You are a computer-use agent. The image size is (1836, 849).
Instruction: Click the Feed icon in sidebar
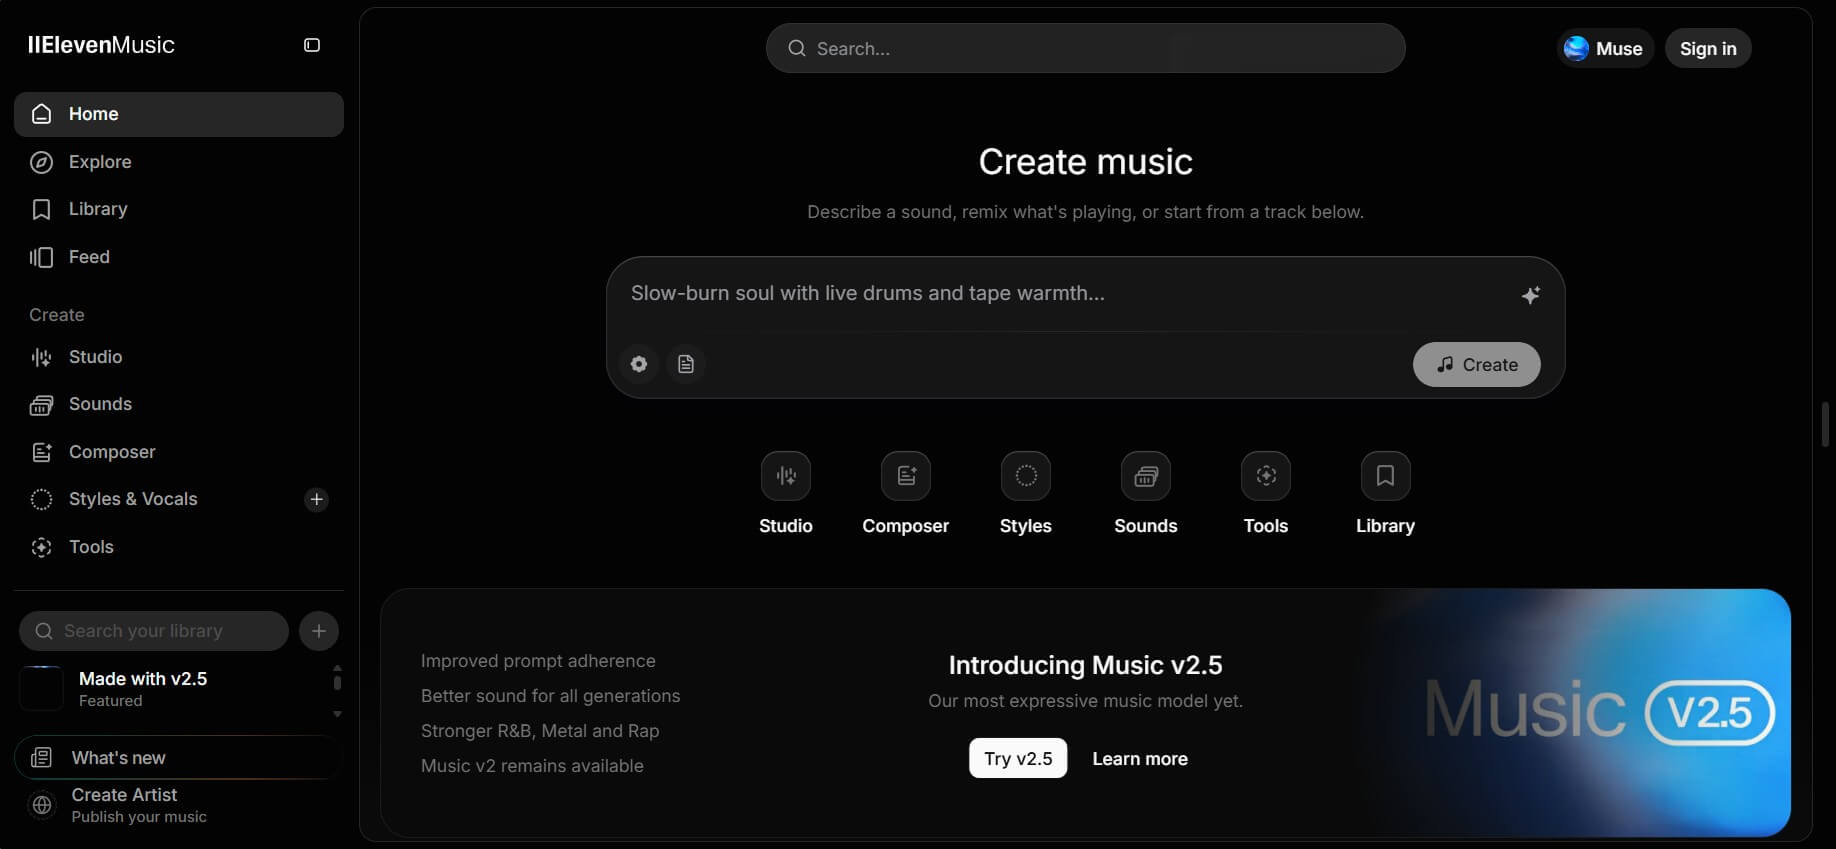[41, 257]
